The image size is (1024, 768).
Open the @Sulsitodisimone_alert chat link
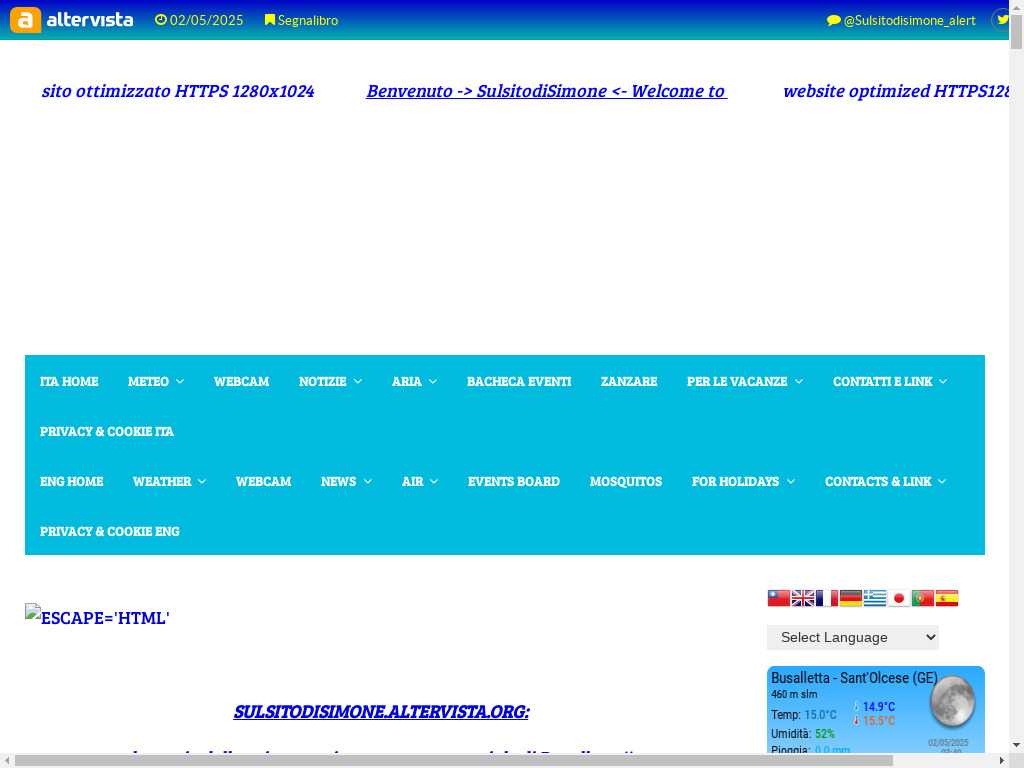pos(901,20)
